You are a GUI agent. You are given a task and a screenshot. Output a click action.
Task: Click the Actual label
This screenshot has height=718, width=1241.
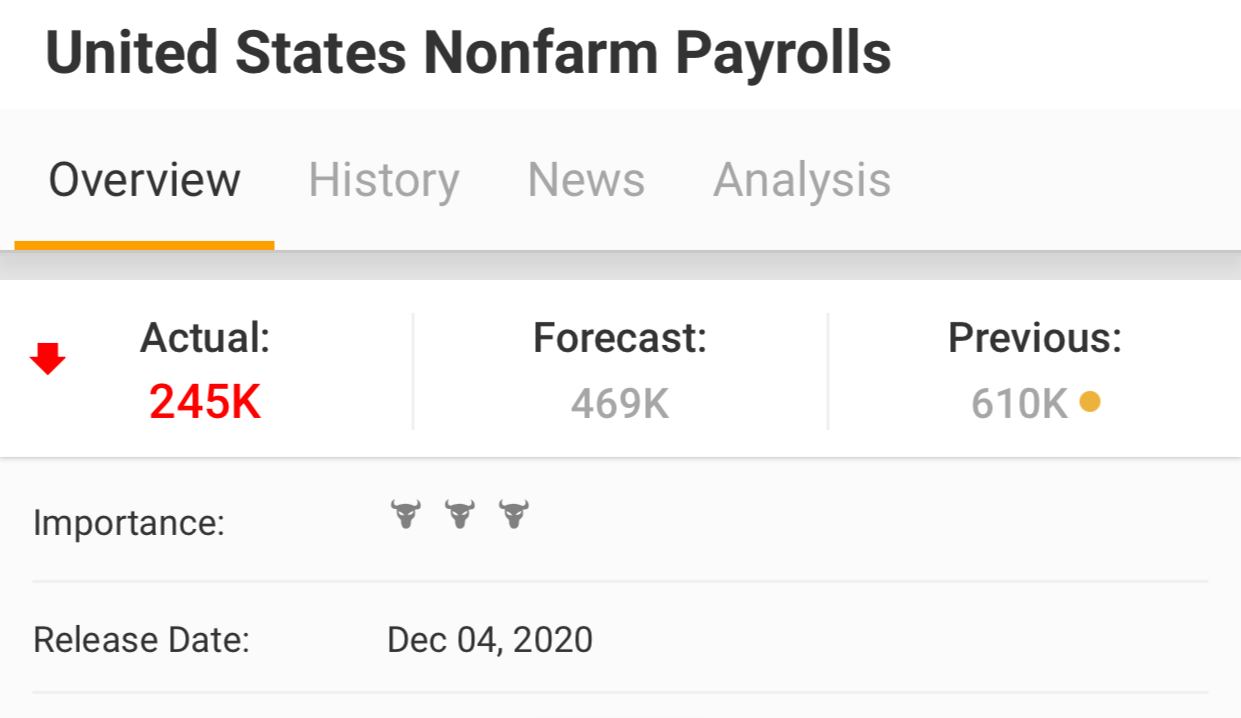tap(205, 338)
